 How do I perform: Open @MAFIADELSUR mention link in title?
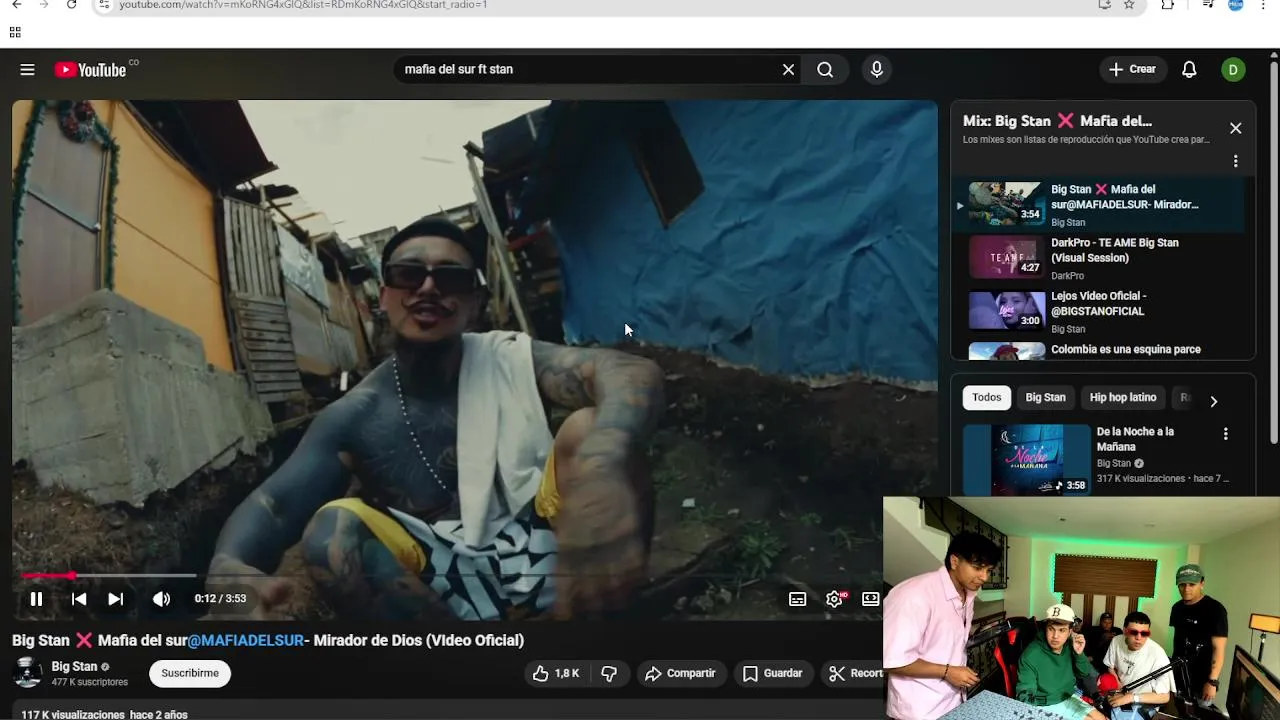(246, 641)
